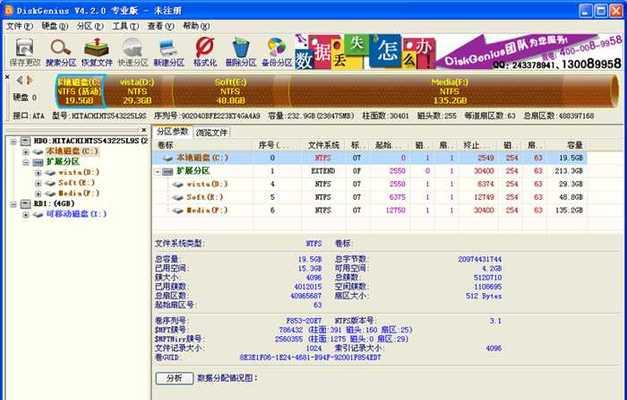Select the Soft(E:) table row
This screenshot has height=400, width=627.
(369, 197)
